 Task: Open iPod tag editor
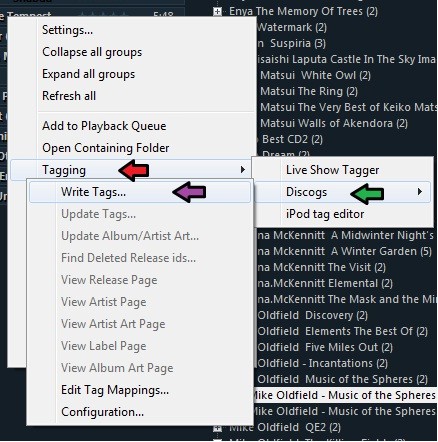[325, 214]
